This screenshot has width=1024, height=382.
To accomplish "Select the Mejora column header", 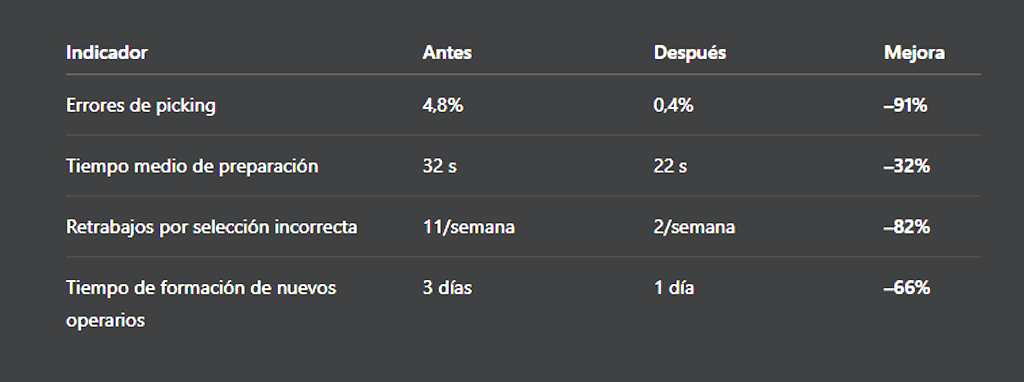I will (914, 53).
